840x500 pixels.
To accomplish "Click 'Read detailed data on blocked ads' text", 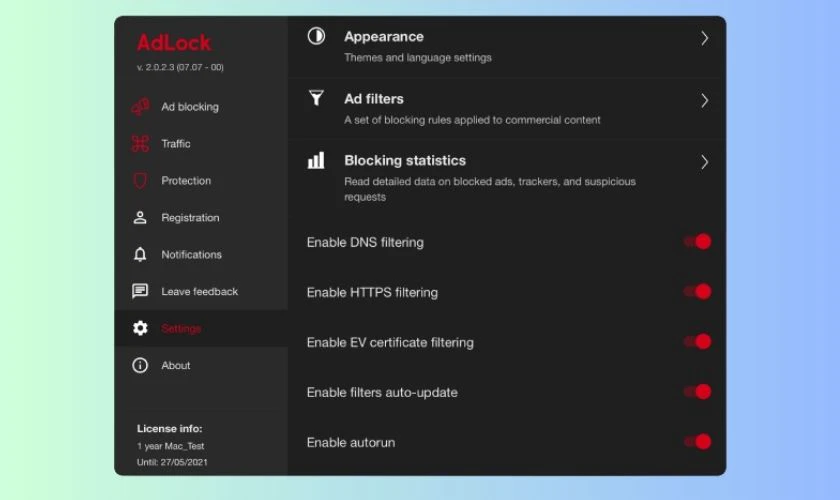I will click(x=490, y=189).
